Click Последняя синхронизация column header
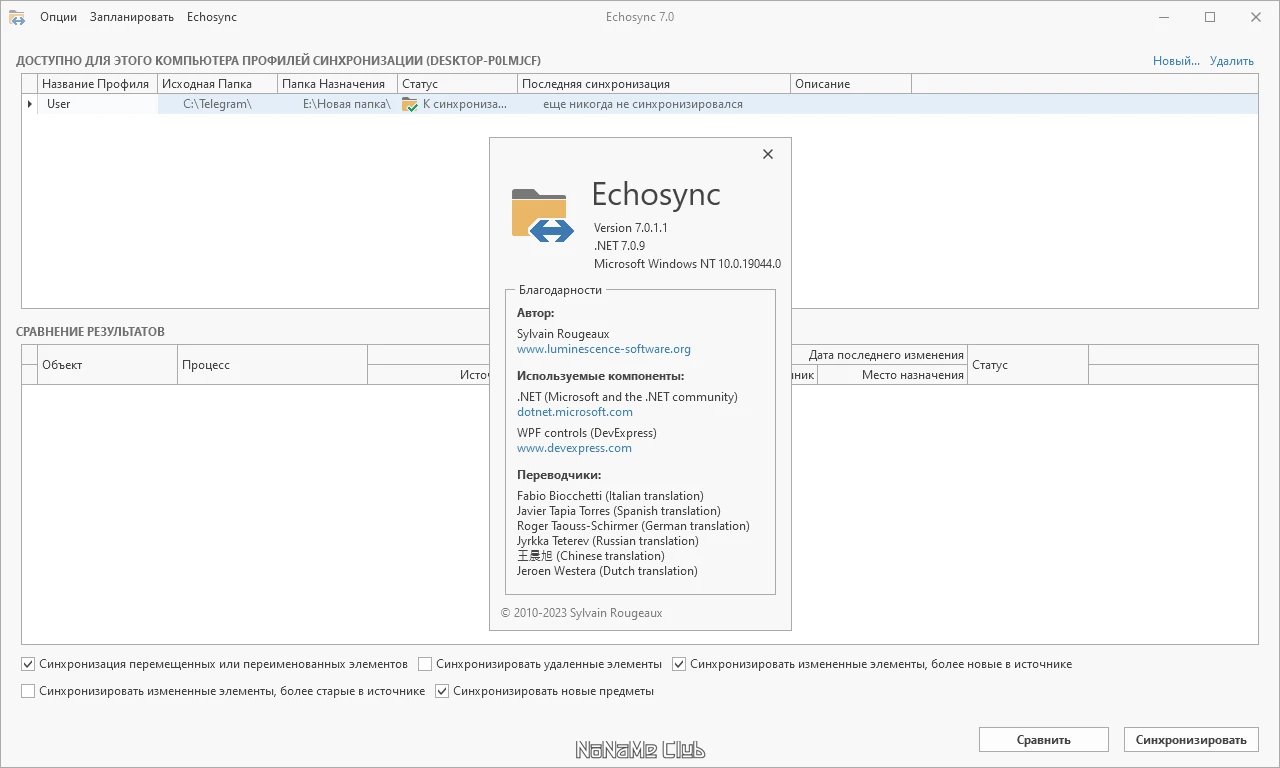This screenshot has width=1280, height=768. tap(654, 84)
